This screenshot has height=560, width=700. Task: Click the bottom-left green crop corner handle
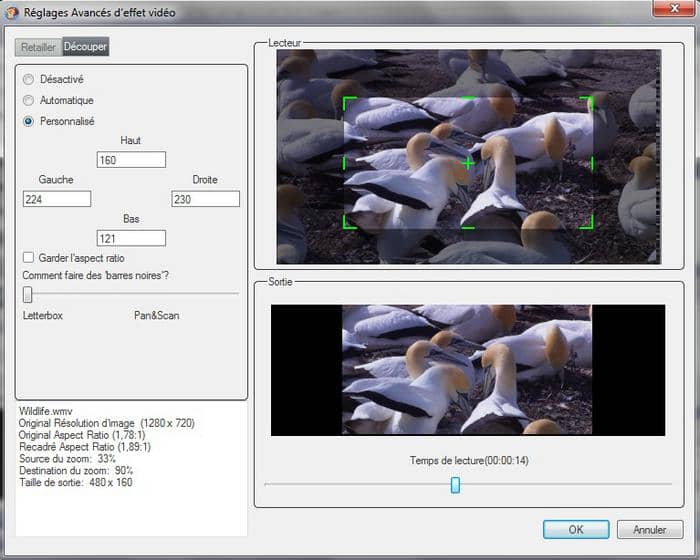350,222
